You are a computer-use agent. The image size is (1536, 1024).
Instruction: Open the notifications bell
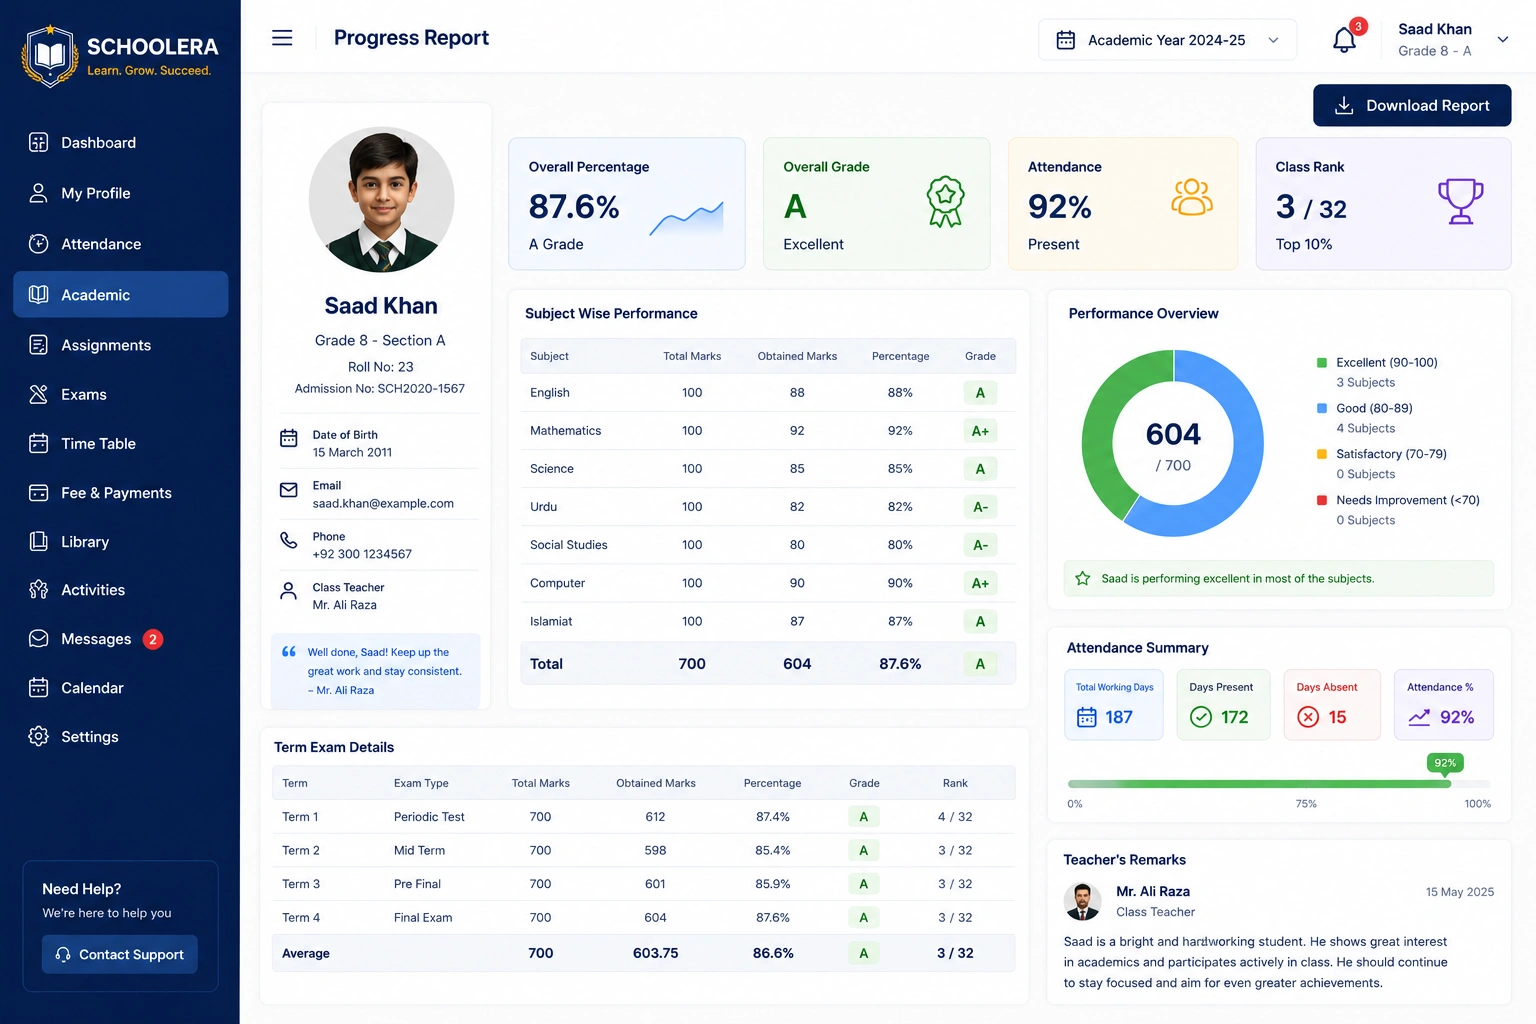1345,40
